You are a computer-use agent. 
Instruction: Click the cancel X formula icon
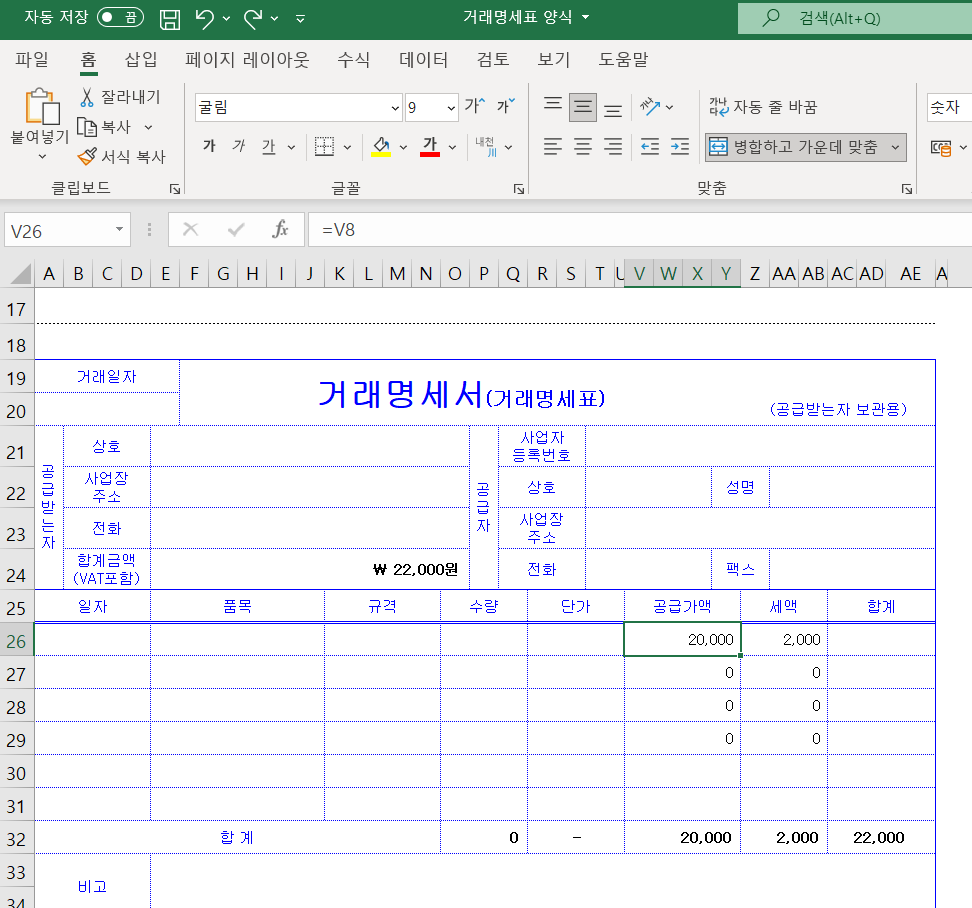pos(191,230)
